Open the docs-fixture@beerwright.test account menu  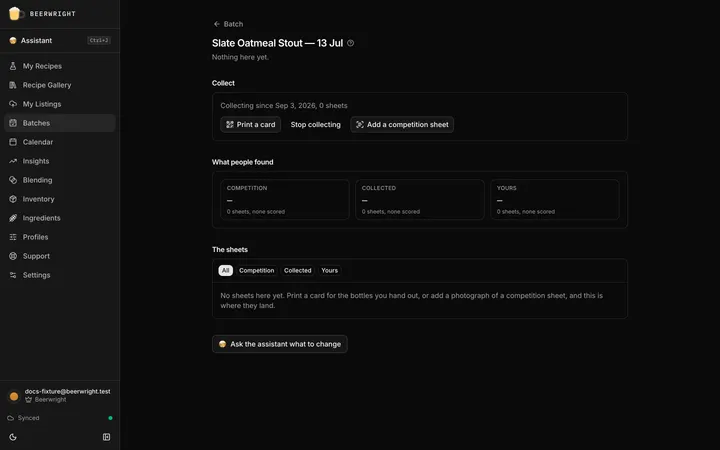pyautogui.click(x=60, y=395)
